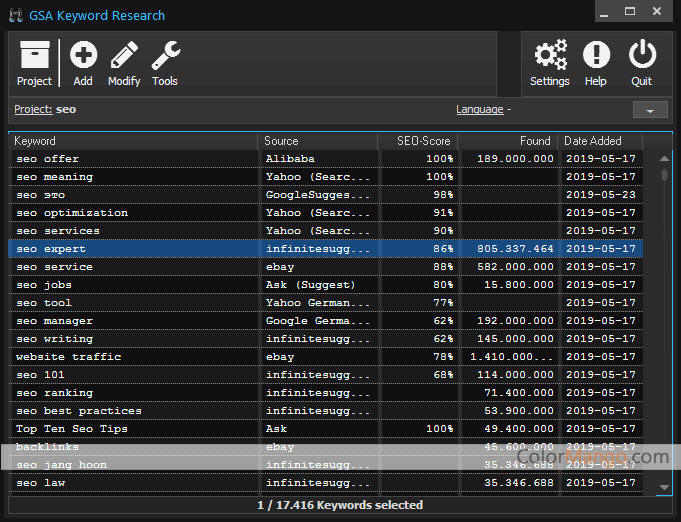Click the GSA Keyword Research binoculars icon
Viewport: 681px width, 522px height.
[x=16, y=16]
